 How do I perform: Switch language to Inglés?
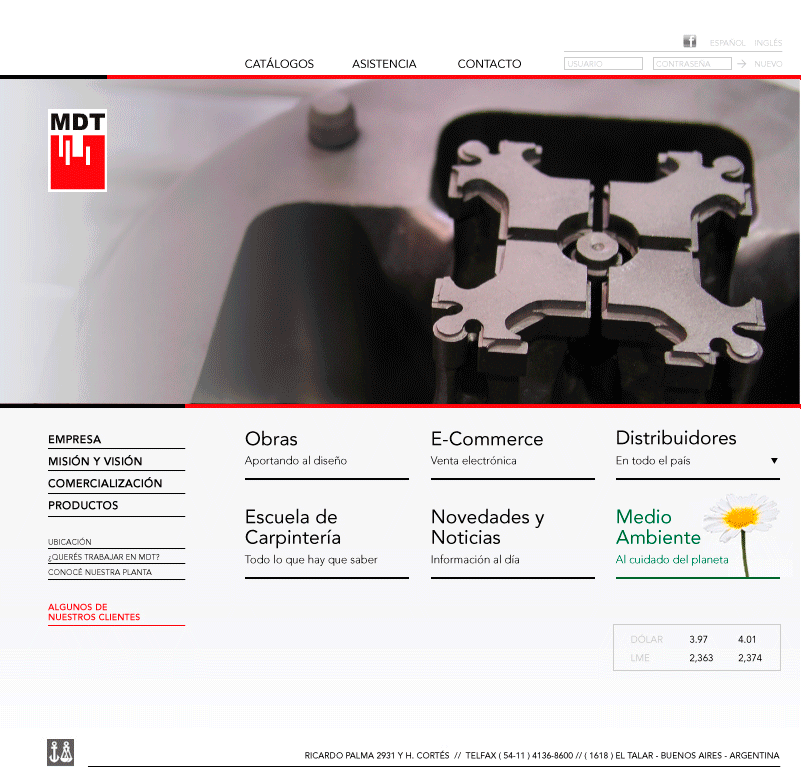click(768, 43)
